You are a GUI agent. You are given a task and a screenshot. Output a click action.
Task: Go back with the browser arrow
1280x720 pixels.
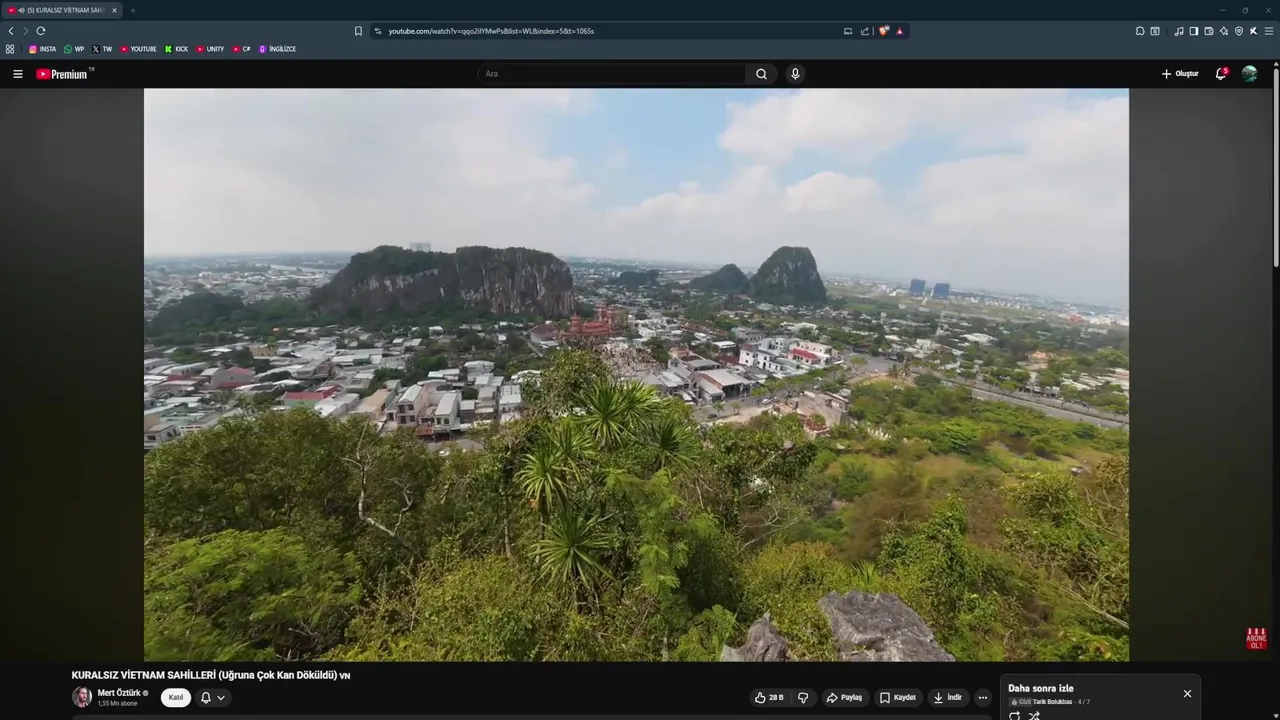[11, 31]
